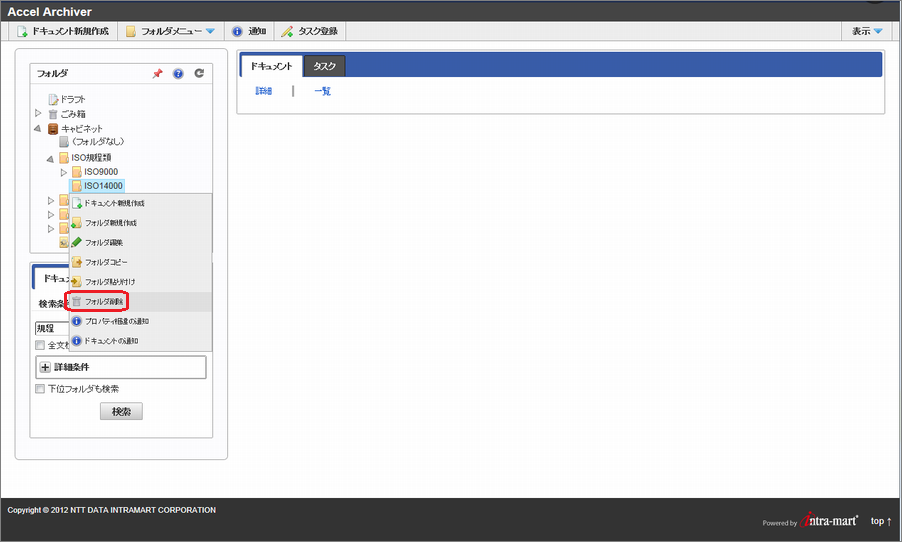The width and height of the screenshot is (902, 542).
Task: Click the top link in the footer
Action: [x=881, y=521]
